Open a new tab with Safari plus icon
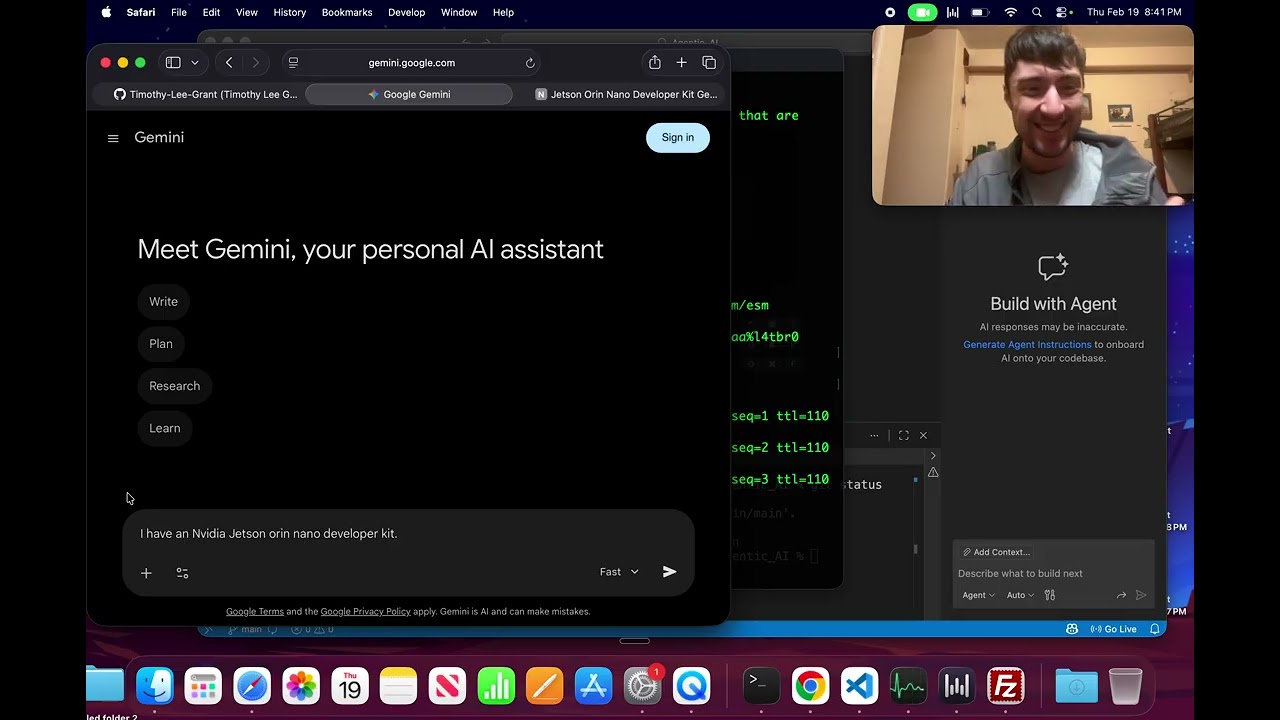 pos(681,62)
